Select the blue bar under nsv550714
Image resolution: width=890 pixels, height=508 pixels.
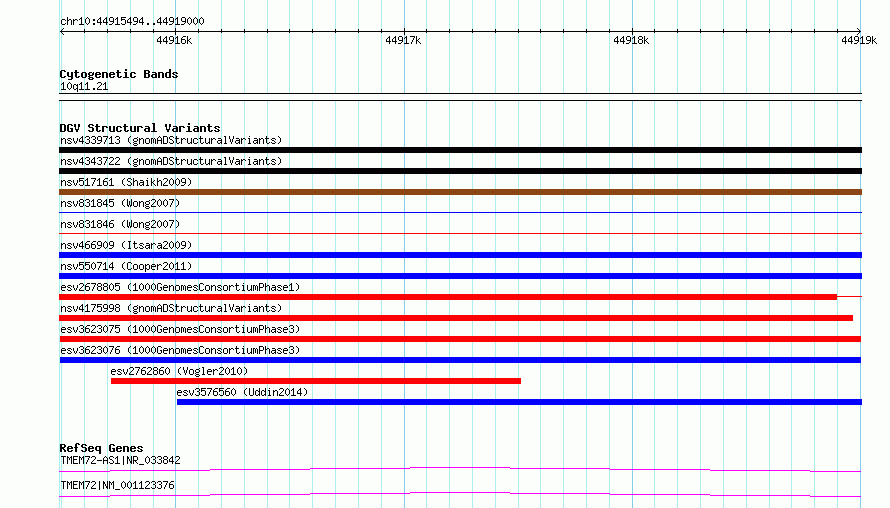click(460, 276)
